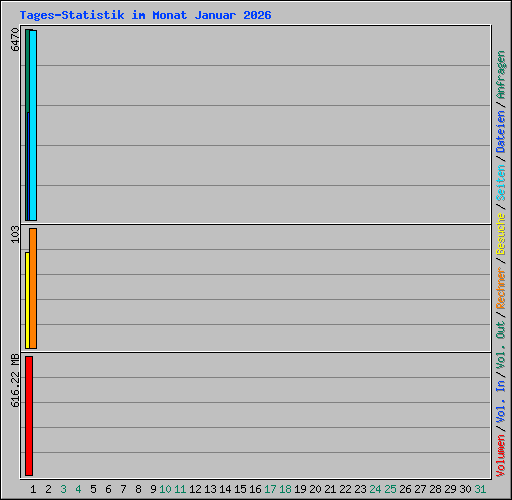Click green day '4' on the x-axis

(78, 489)
